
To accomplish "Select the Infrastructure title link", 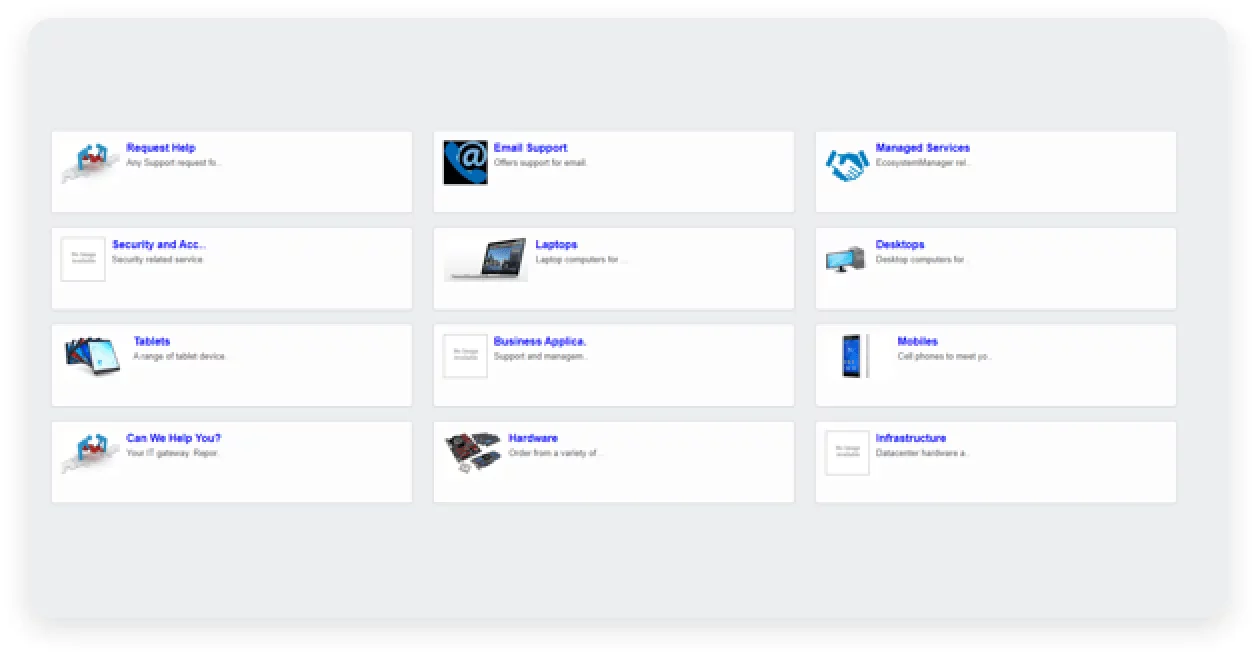I will coord(910,438).
